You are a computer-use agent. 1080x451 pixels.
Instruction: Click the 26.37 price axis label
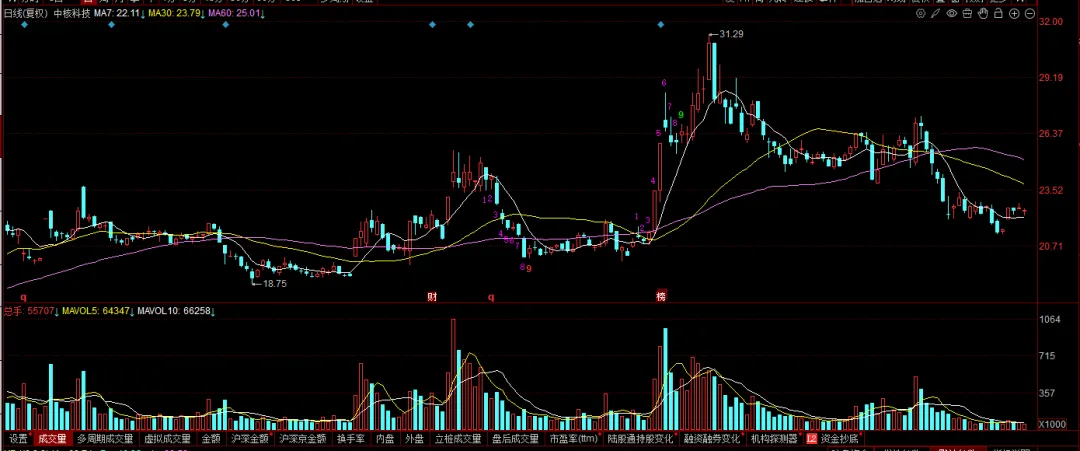click(1050, 134)
